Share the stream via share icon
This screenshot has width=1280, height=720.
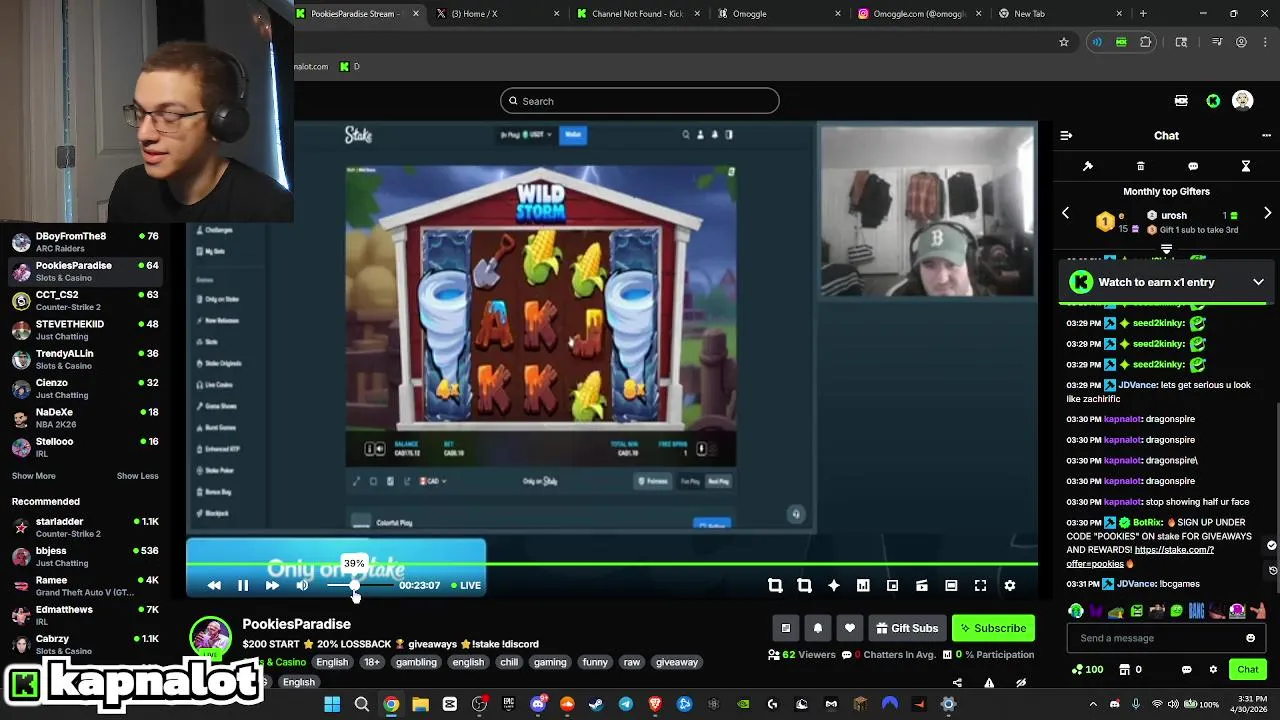tap(957, 683)
